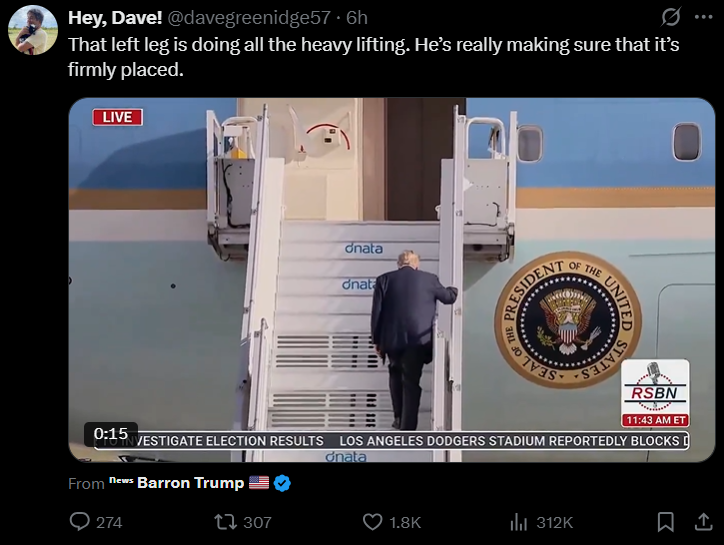This screenshot has height=545, width=724.
Task: Click the share upload icon
Action: pos(703,522)
